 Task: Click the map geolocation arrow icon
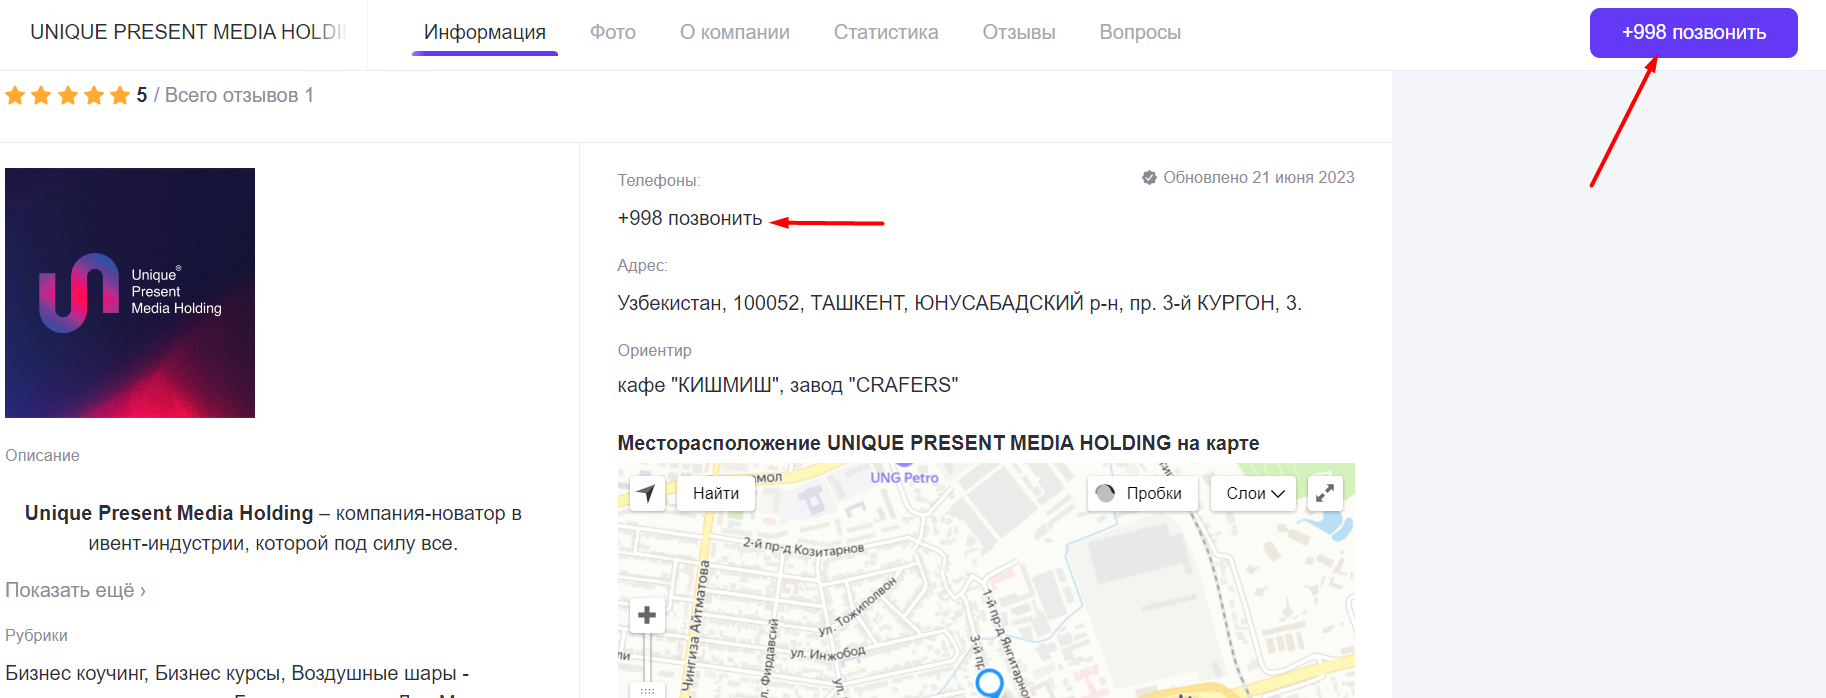647,493
